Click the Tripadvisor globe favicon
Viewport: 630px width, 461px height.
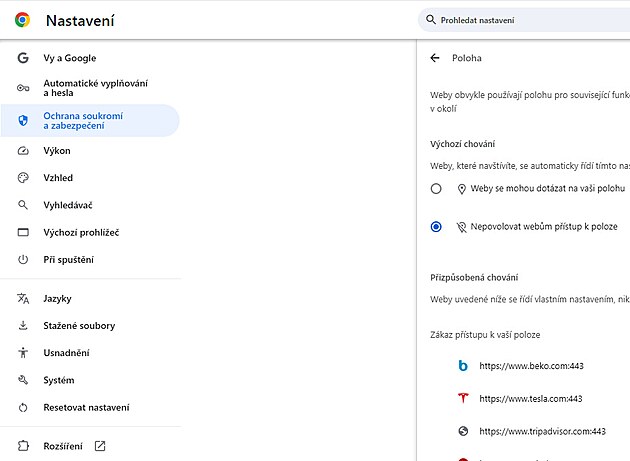(x=463, y=431)
